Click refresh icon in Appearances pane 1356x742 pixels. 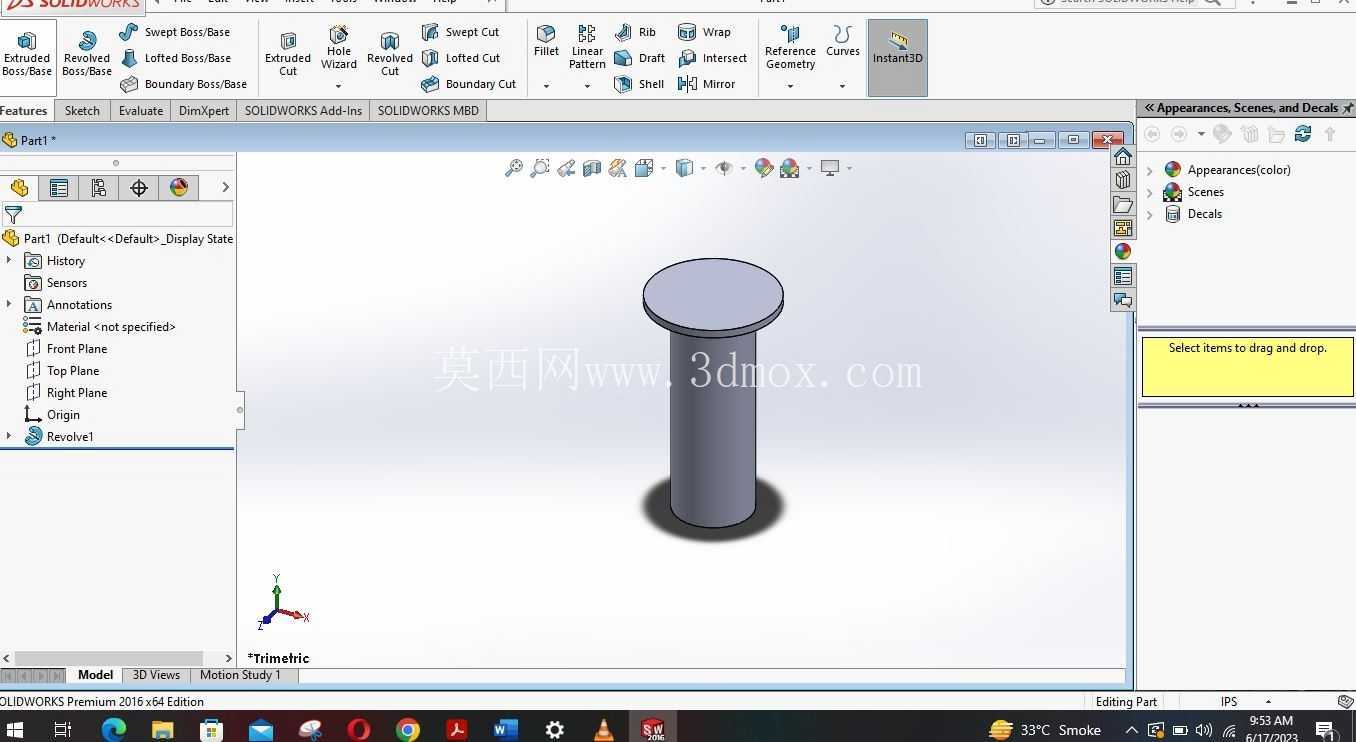coord(1302,133)
